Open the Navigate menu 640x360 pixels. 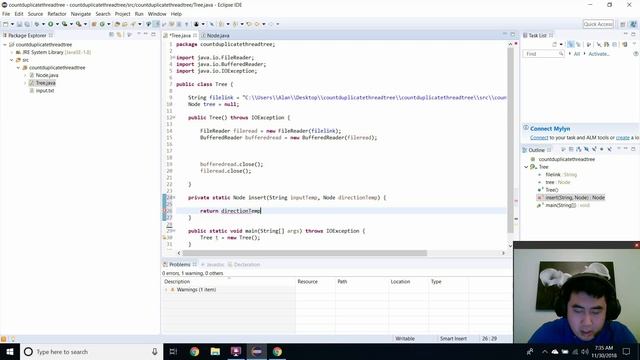[x=81, y=14]
